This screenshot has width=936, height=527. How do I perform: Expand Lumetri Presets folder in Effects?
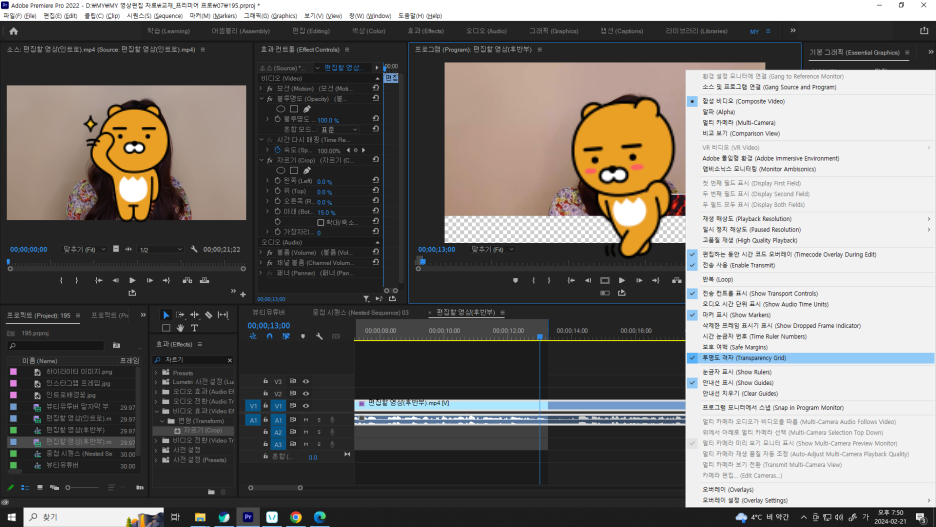pyautogui.click(x=156, y=382)
